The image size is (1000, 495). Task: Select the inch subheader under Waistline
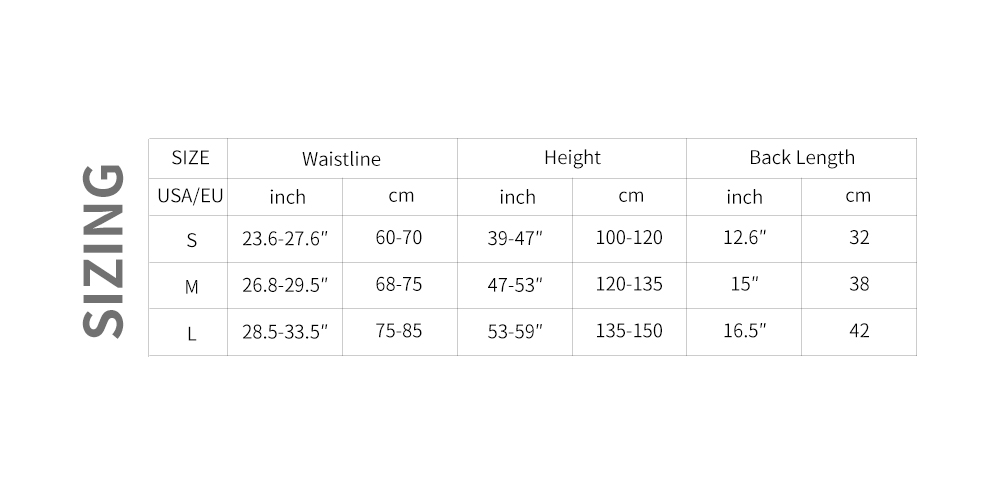[287, 197]
